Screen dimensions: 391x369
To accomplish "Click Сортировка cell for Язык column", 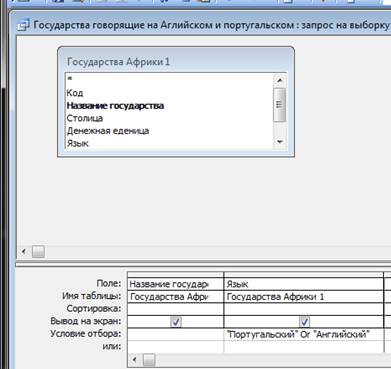I will [x=304, y=309].
